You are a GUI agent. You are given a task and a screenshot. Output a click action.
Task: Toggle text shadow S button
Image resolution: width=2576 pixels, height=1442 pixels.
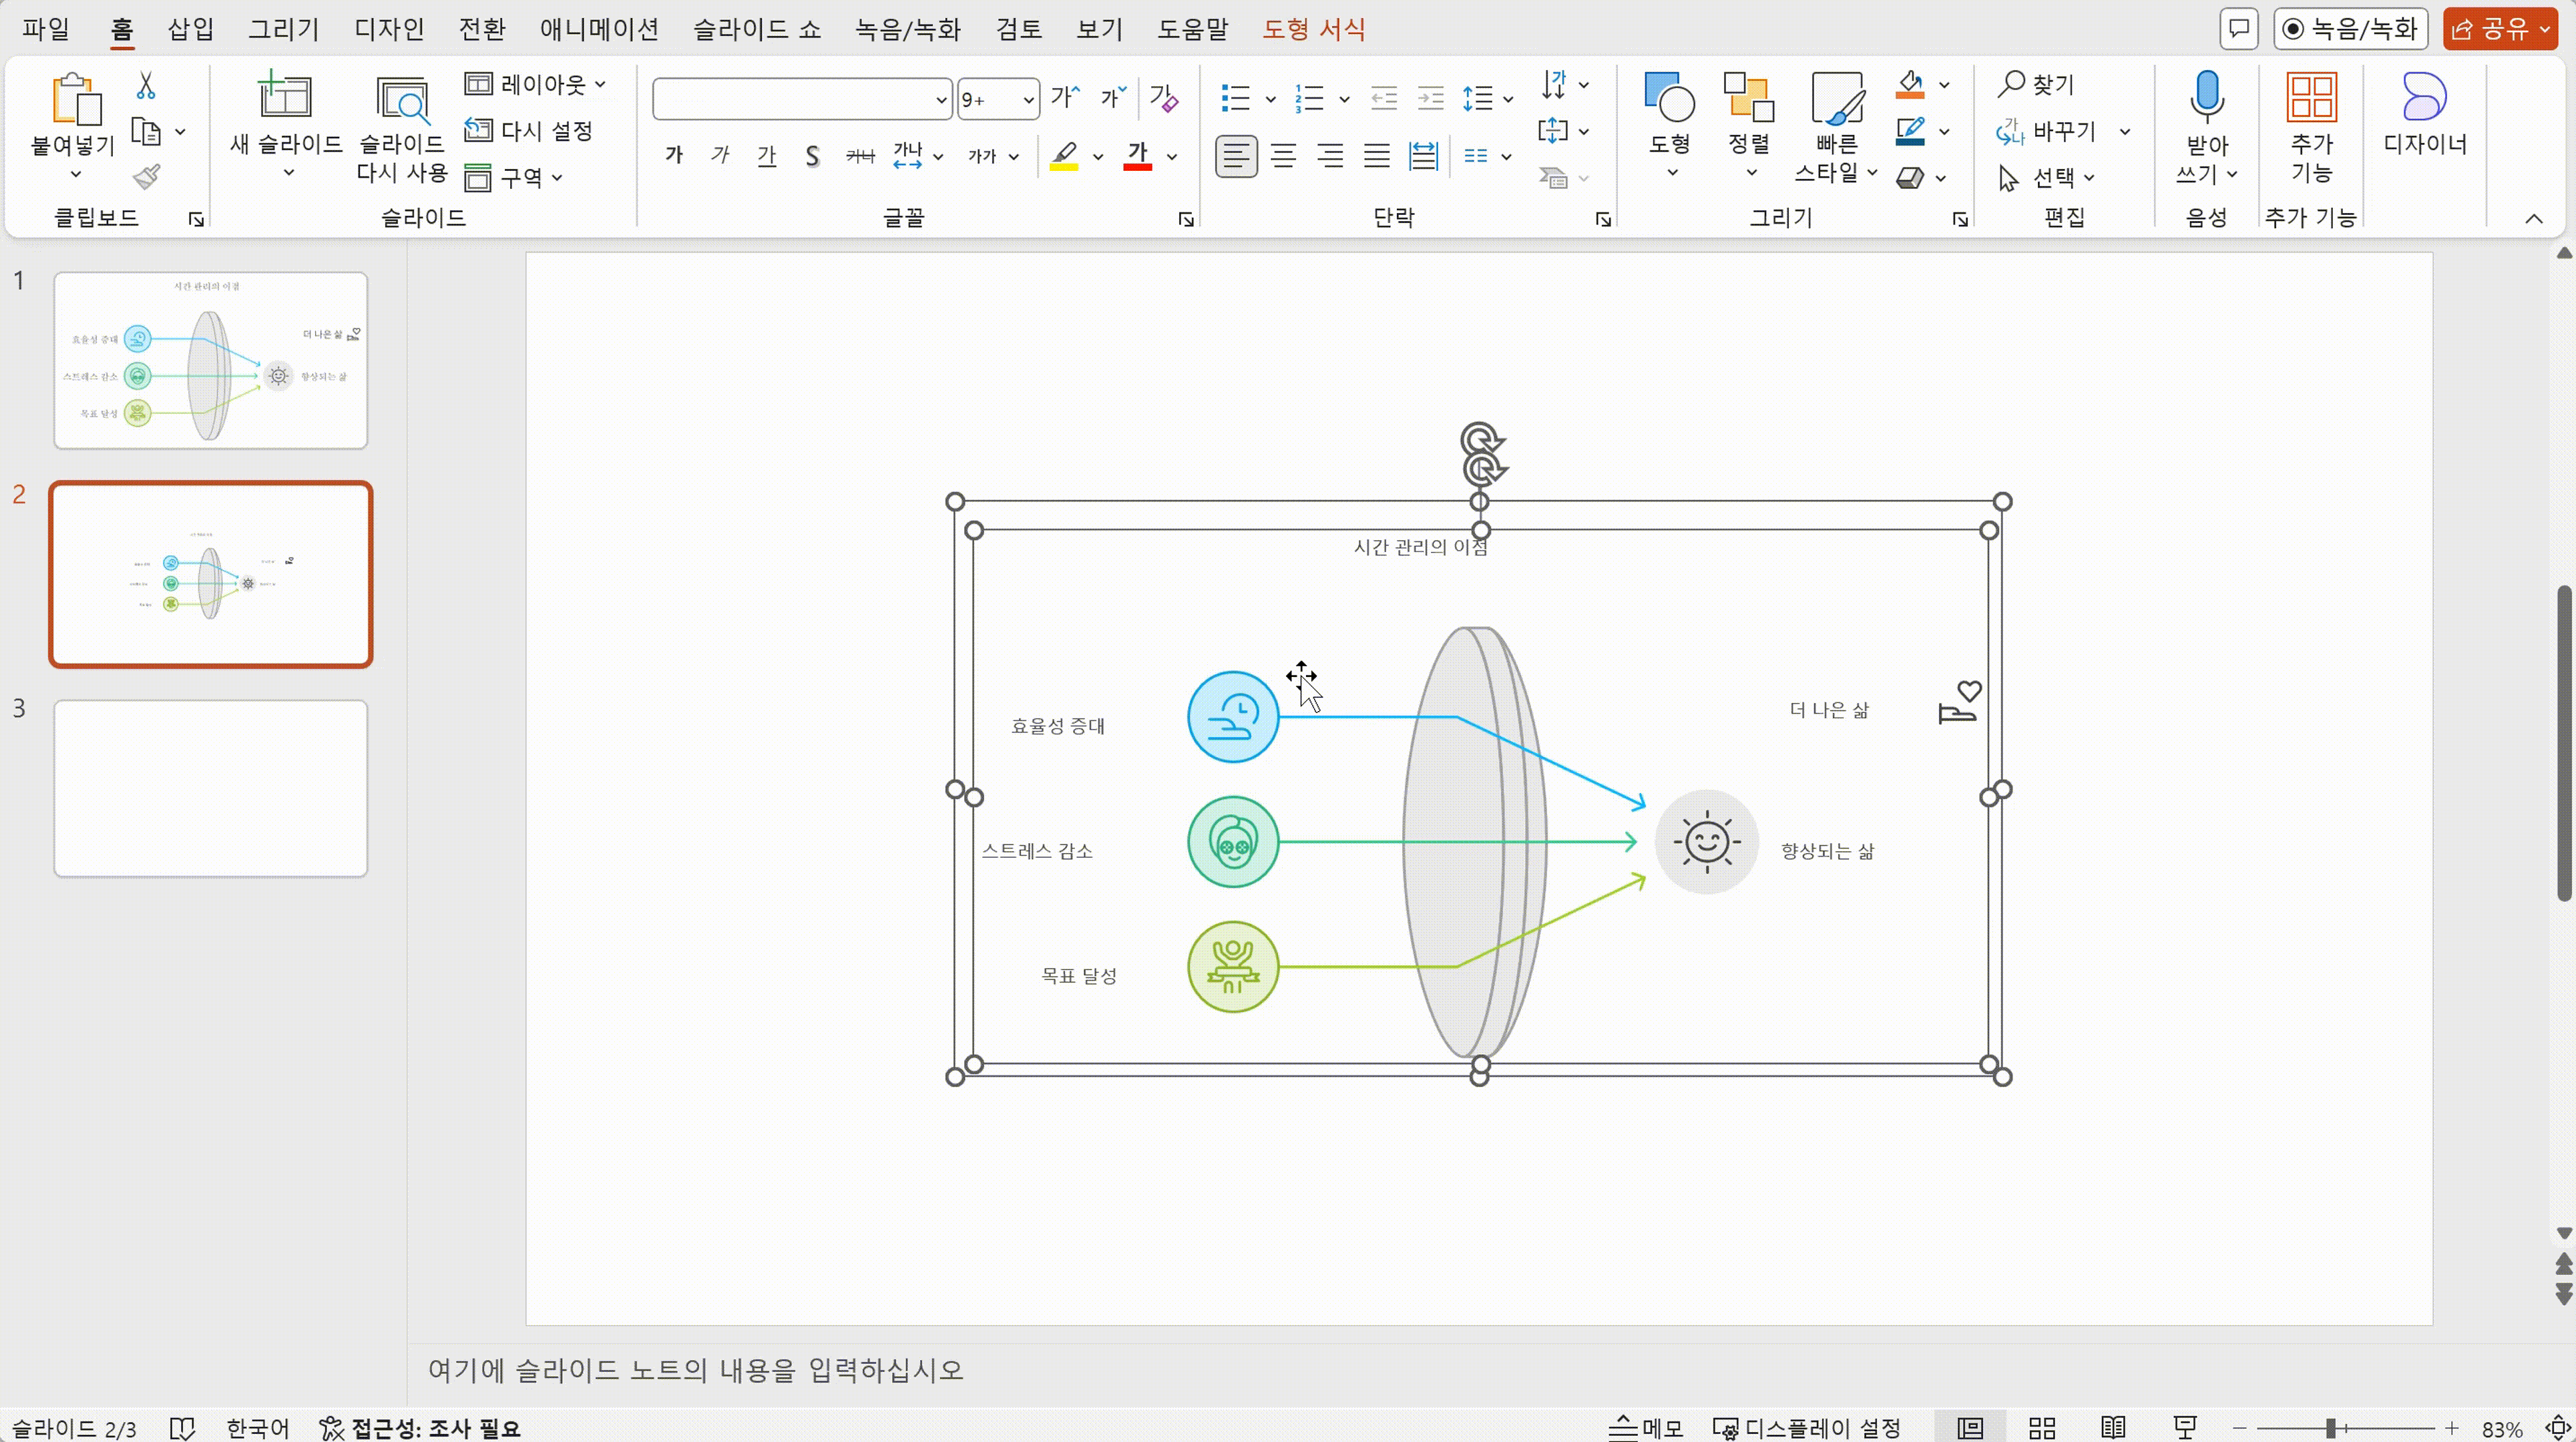[x=812, y=155]
